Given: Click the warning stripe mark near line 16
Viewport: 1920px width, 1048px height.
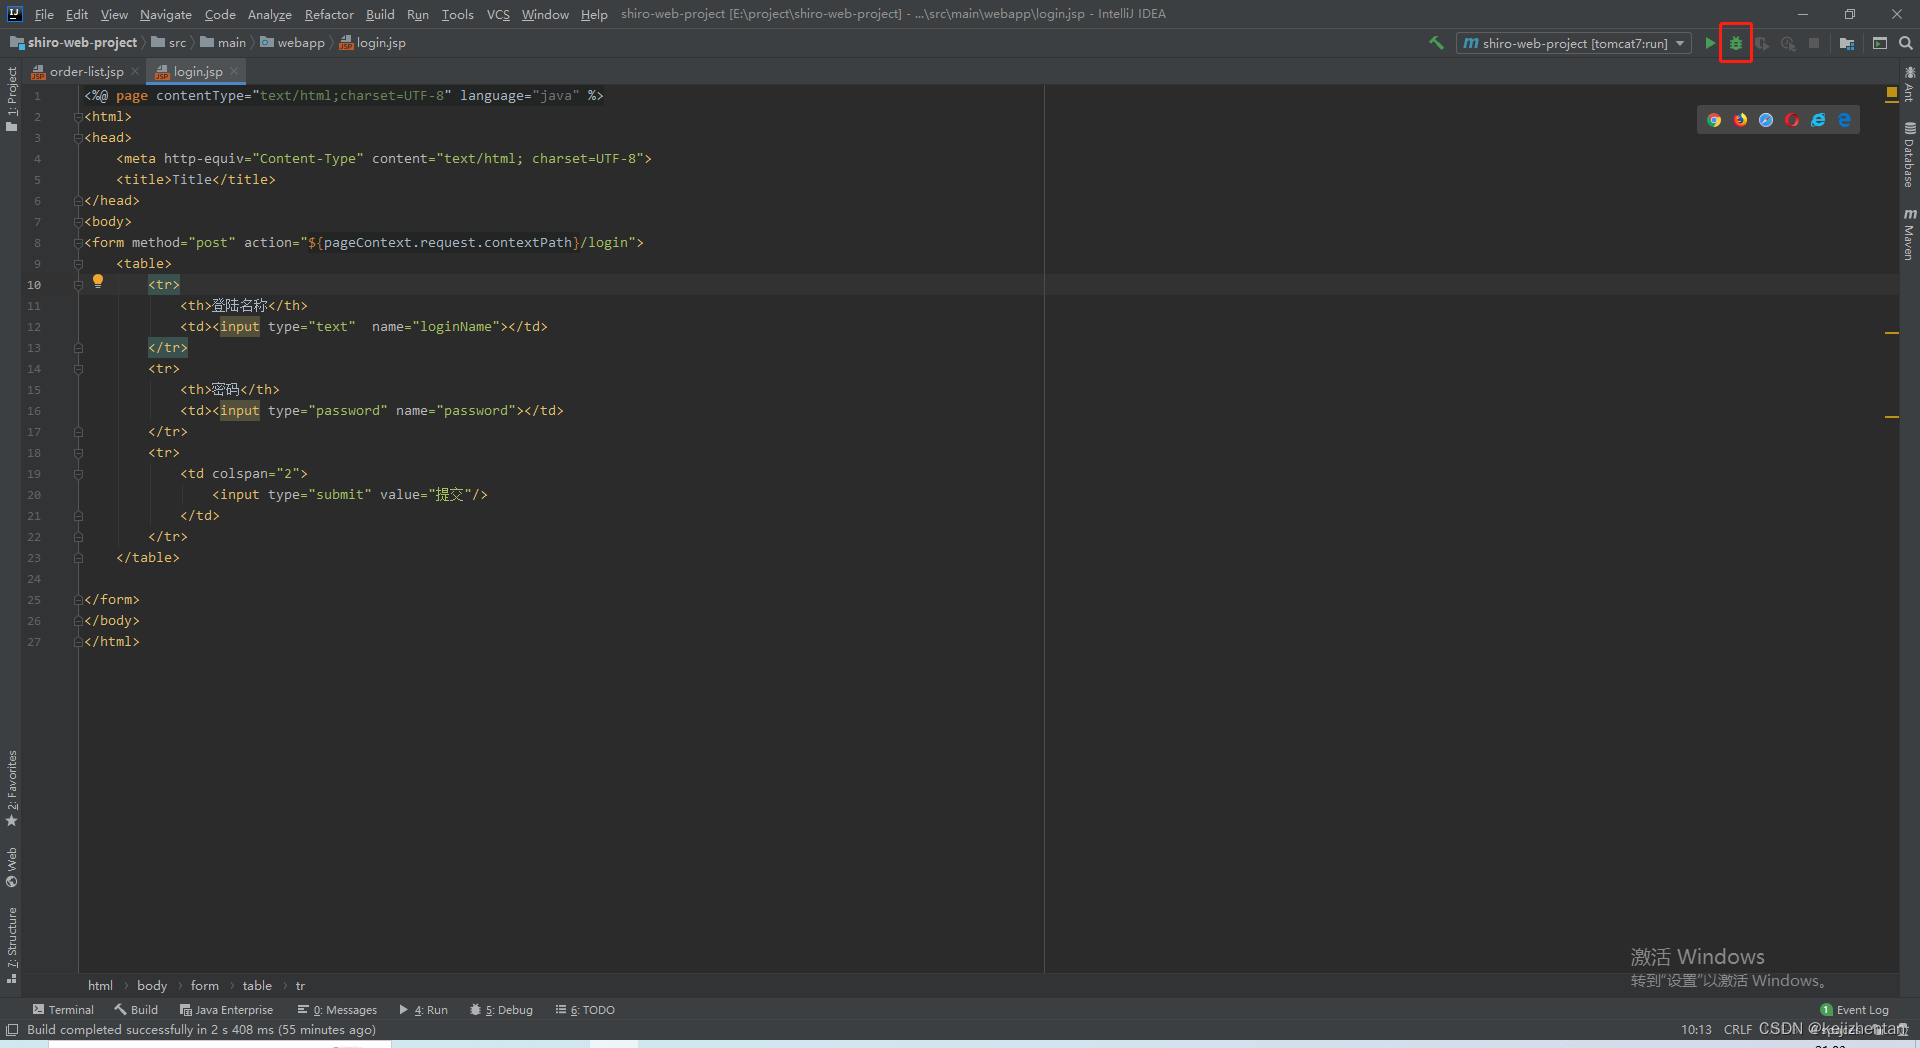Looking at the screenshot, I should click(x=1891, y=417).
